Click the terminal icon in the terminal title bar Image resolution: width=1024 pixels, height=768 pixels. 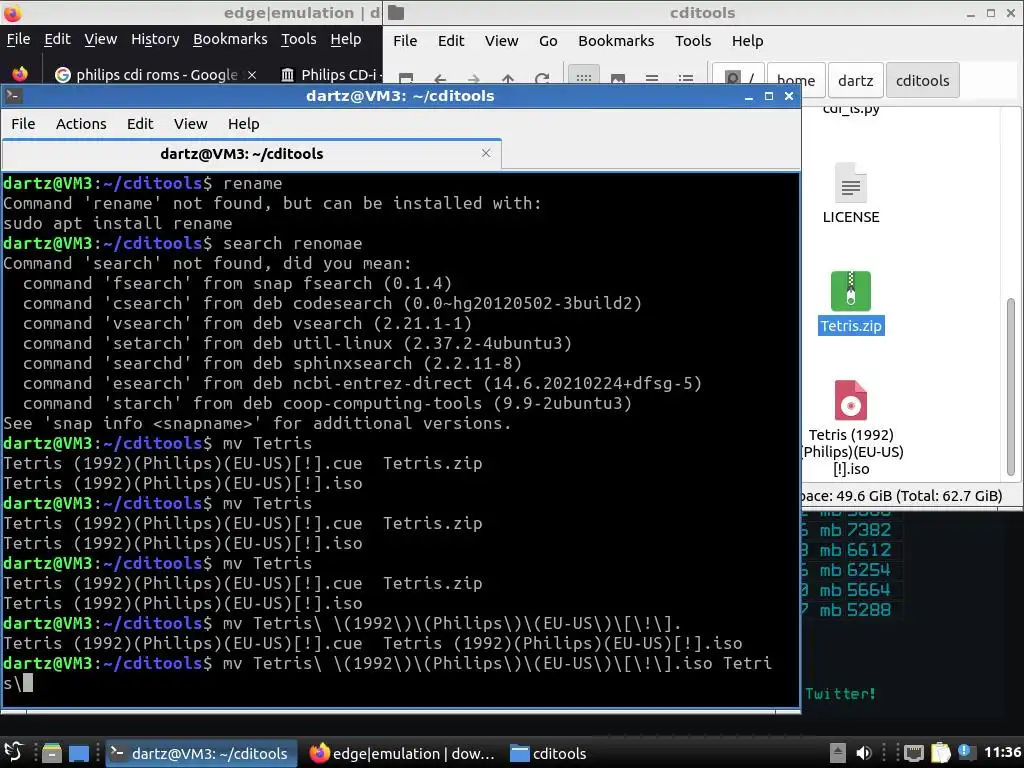click(x=13, y=96)
